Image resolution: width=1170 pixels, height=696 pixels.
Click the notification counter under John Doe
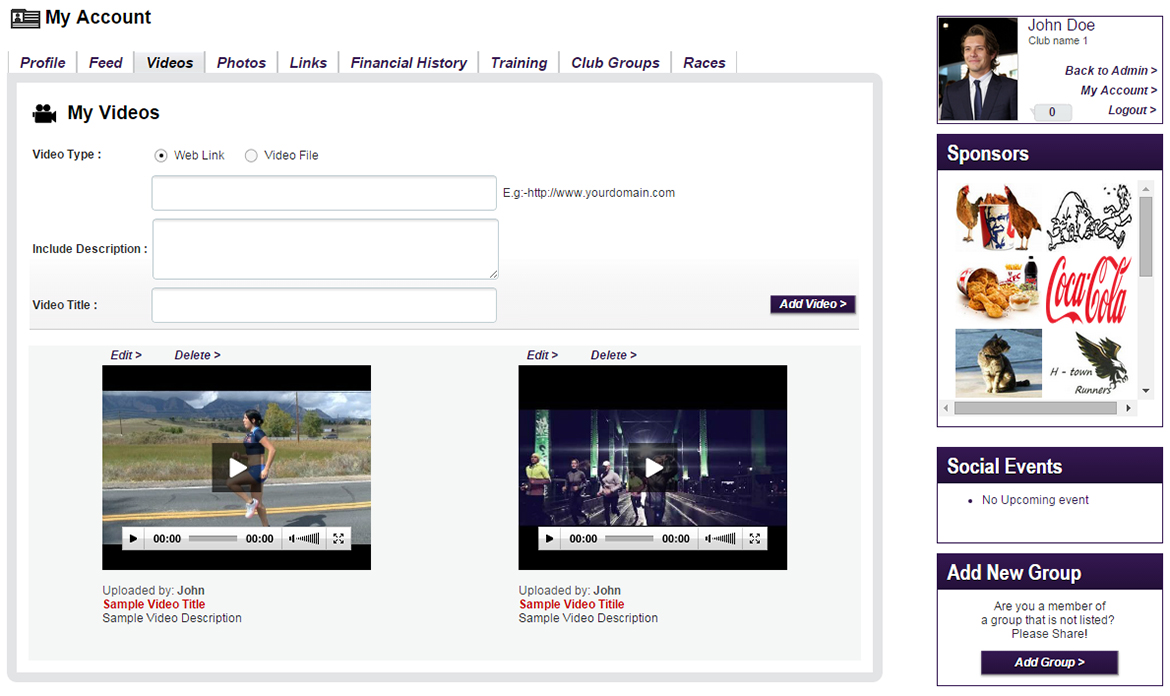coord(1051,112)
